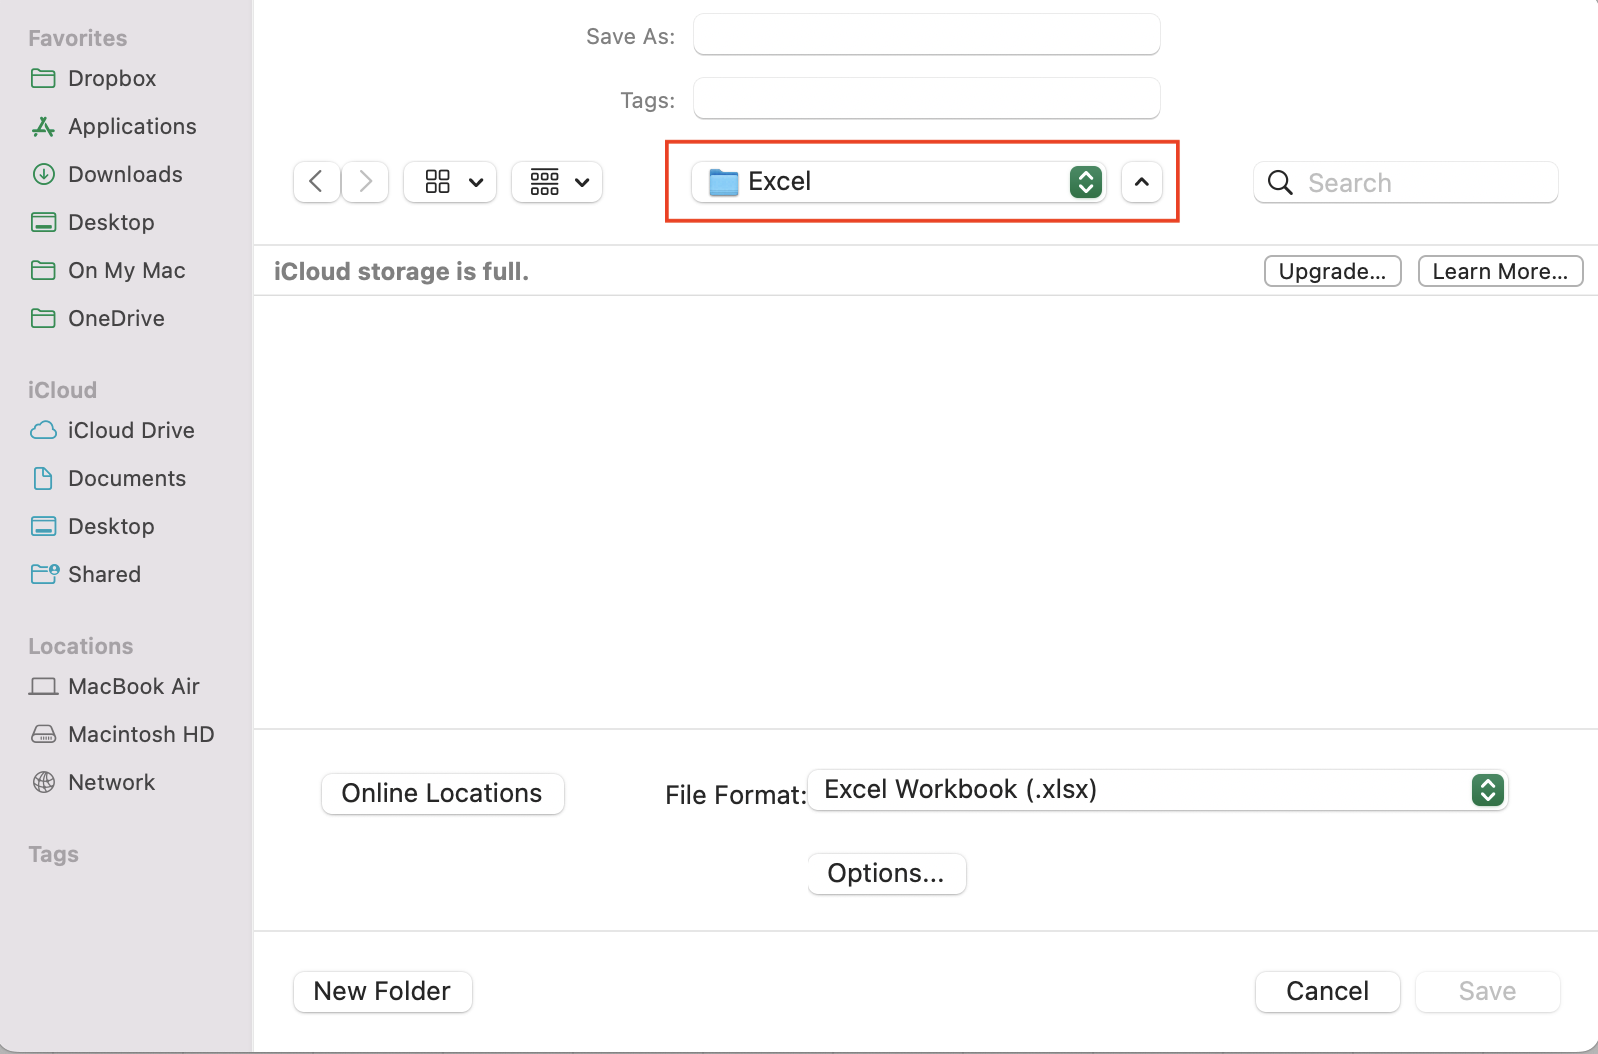Viewport: 1598px width, 1054px height.
Task: Click the OneDrive folder icon
Action: 43,318
